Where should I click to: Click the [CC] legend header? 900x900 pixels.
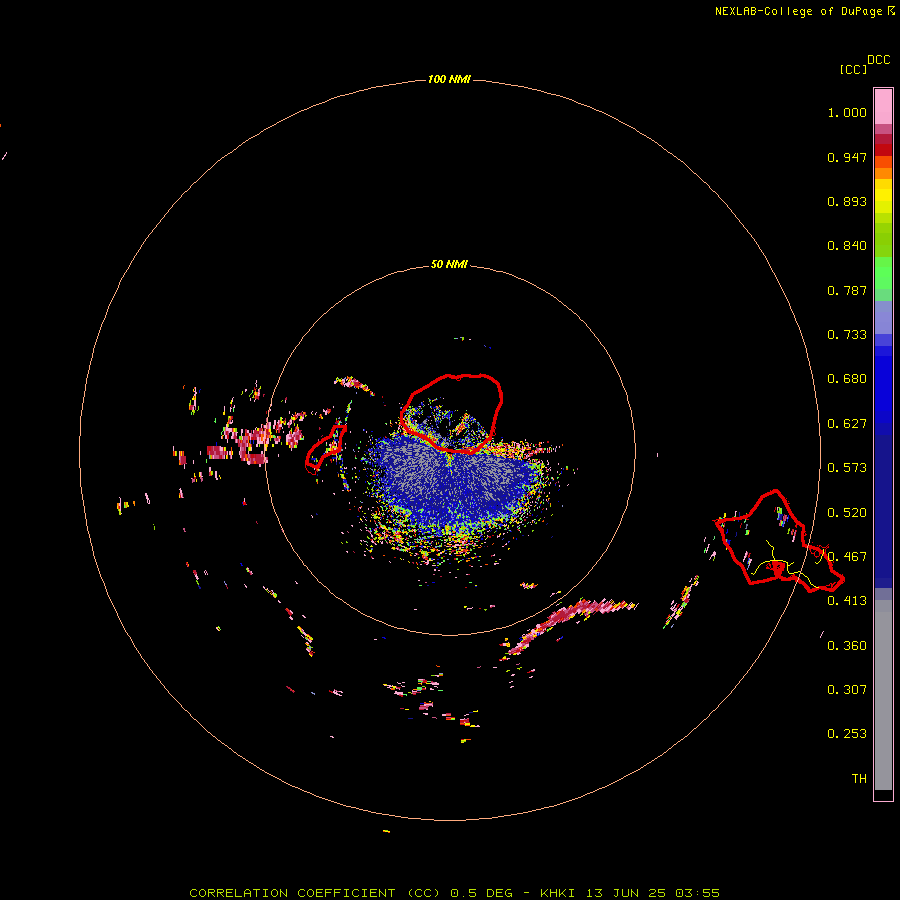(853, 69)
